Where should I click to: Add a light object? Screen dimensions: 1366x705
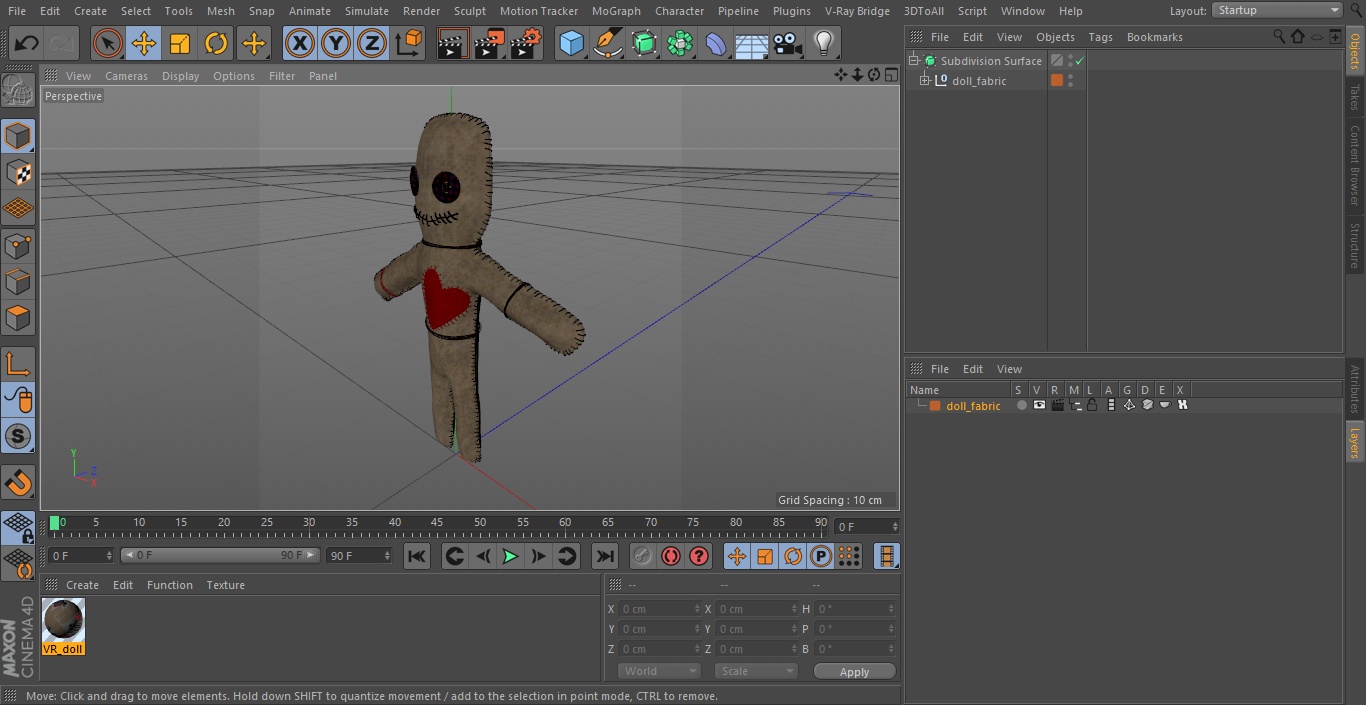pyautogui.click(x=823, y=43)
